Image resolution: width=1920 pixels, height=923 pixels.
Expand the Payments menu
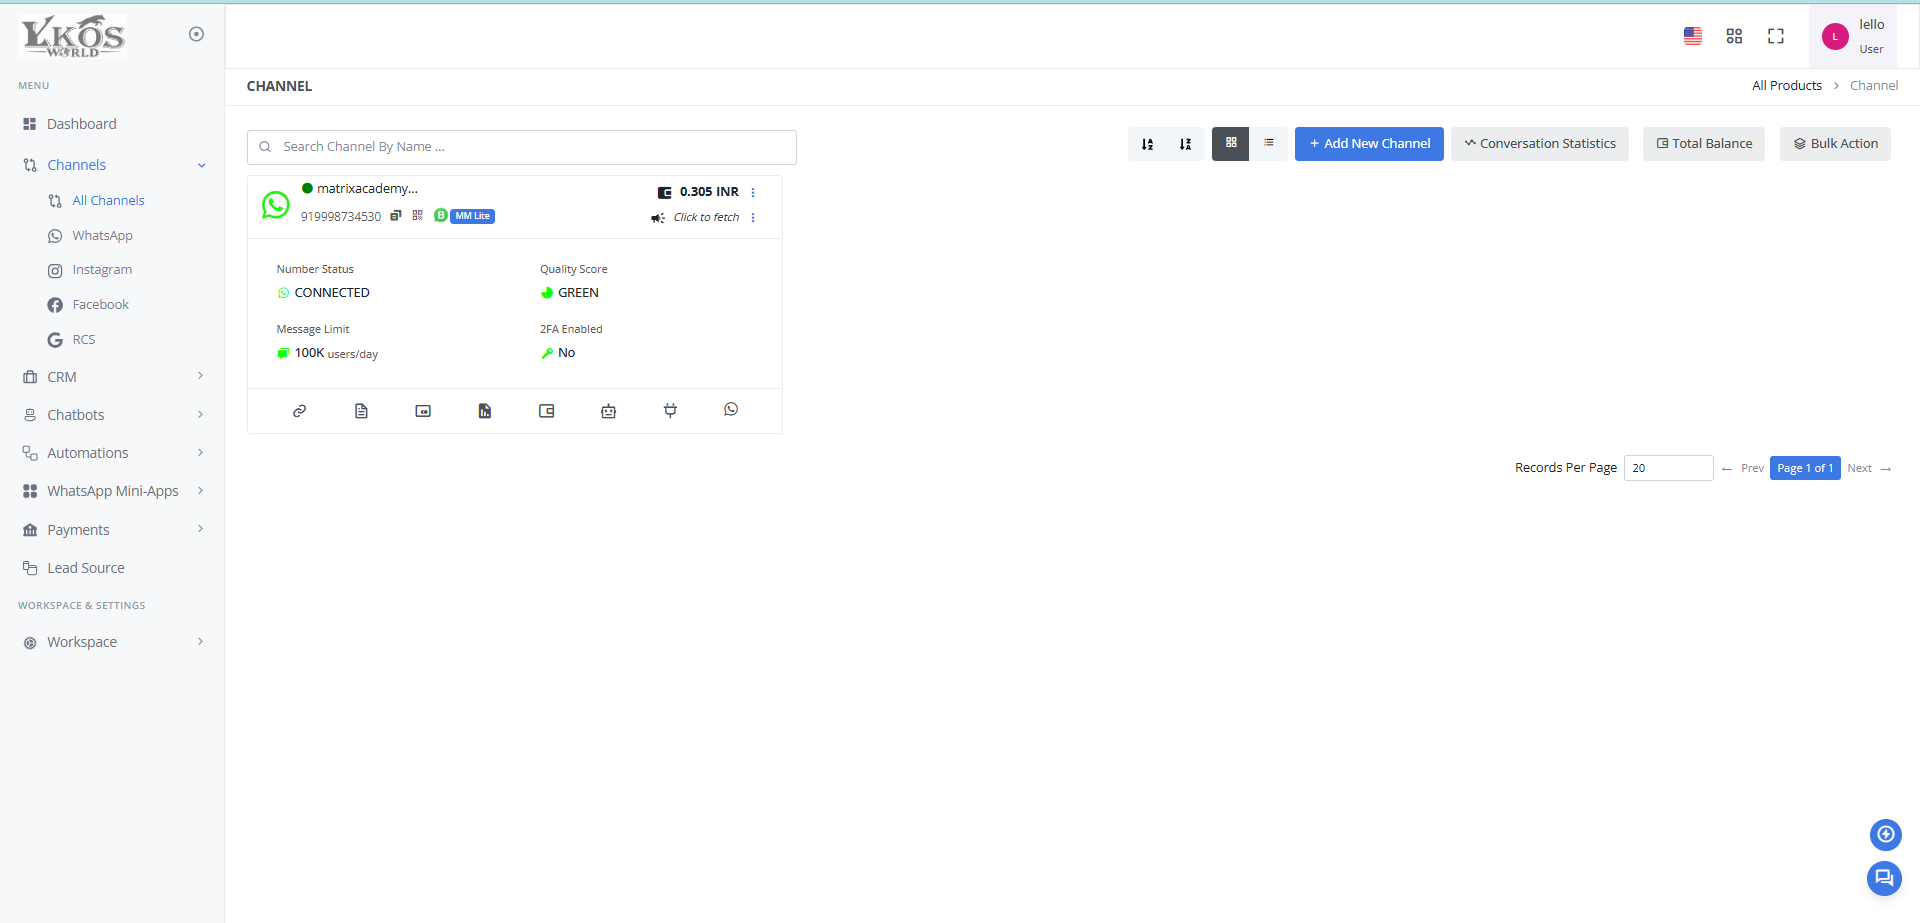tap(112, 530)
